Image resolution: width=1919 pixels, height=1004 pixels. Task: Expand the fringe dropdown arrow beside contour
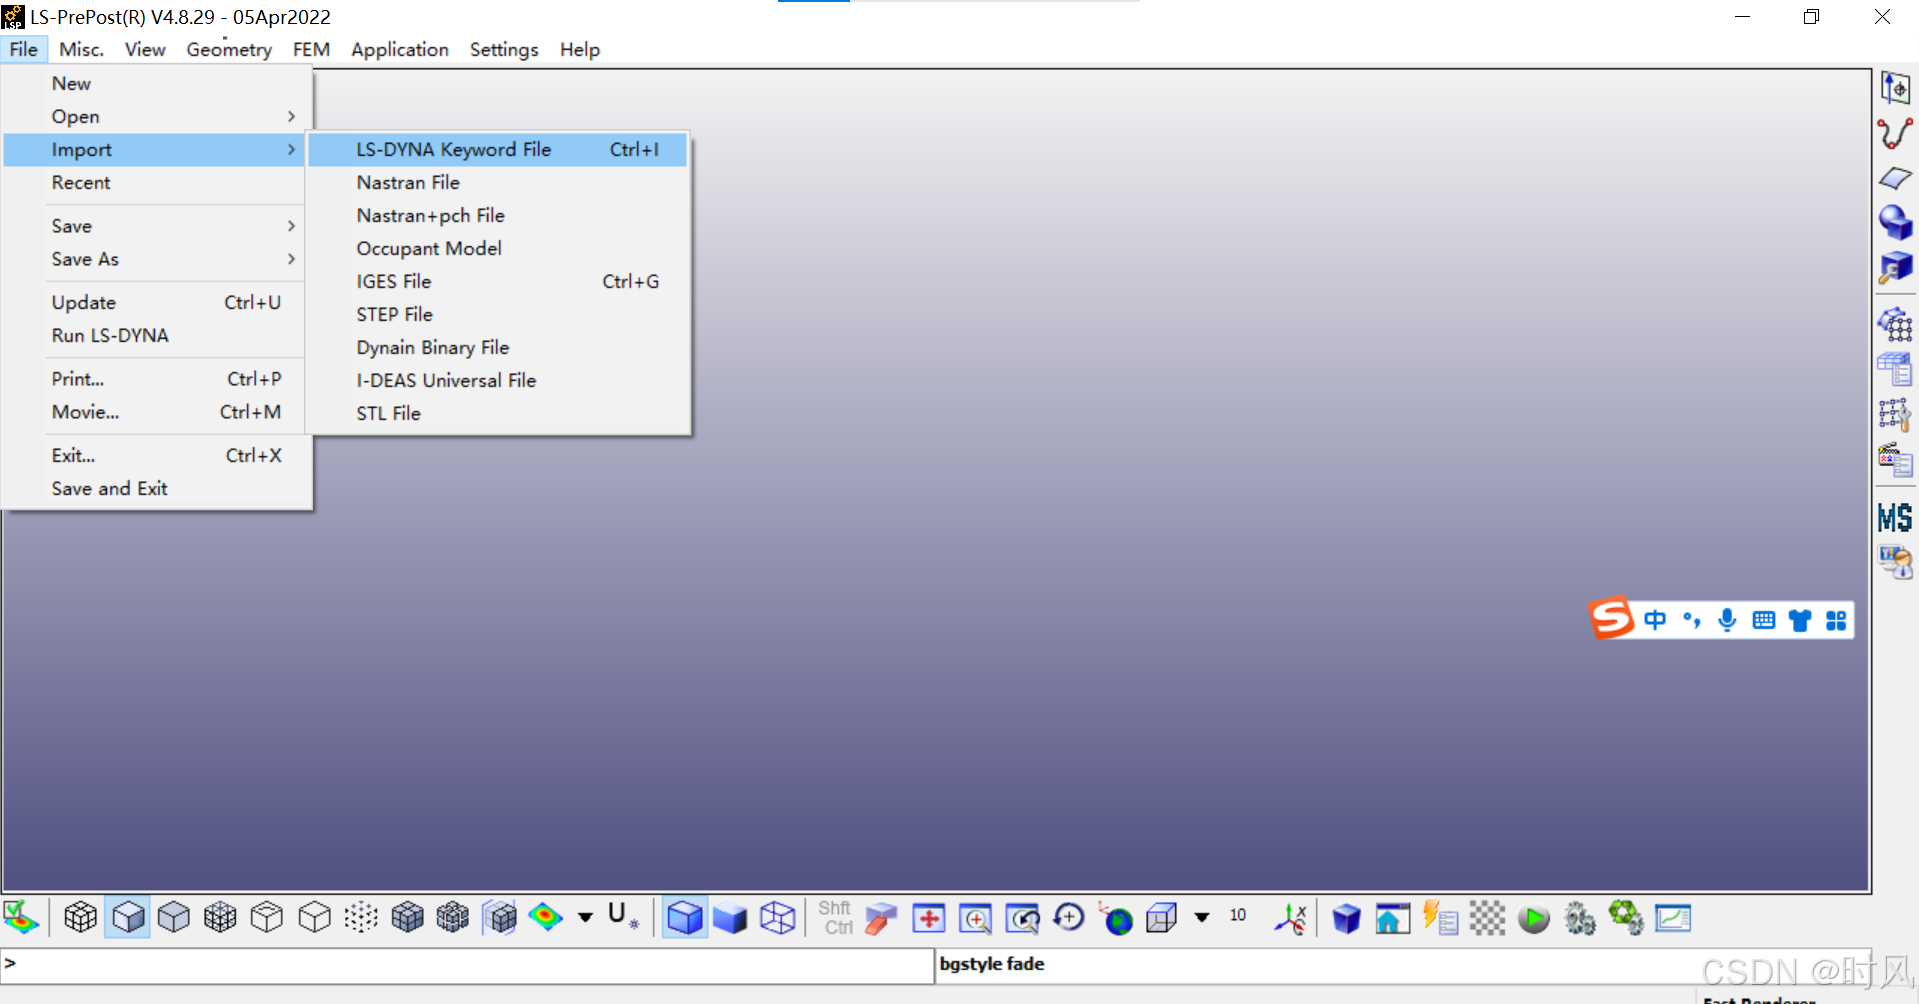[585, 917]
